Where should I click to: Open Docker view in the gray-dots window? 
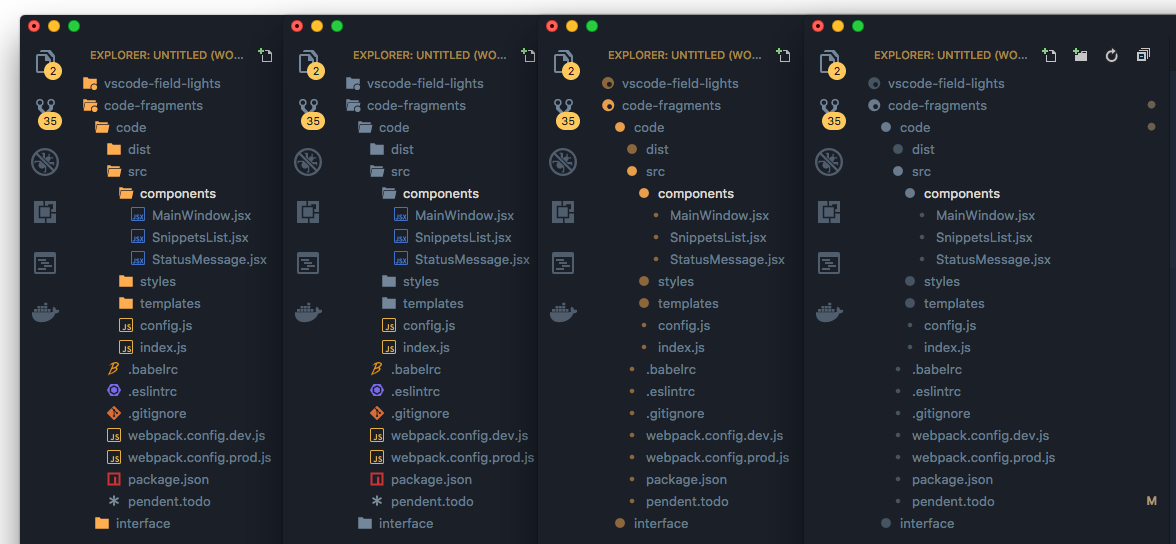[x=830, y=312]
